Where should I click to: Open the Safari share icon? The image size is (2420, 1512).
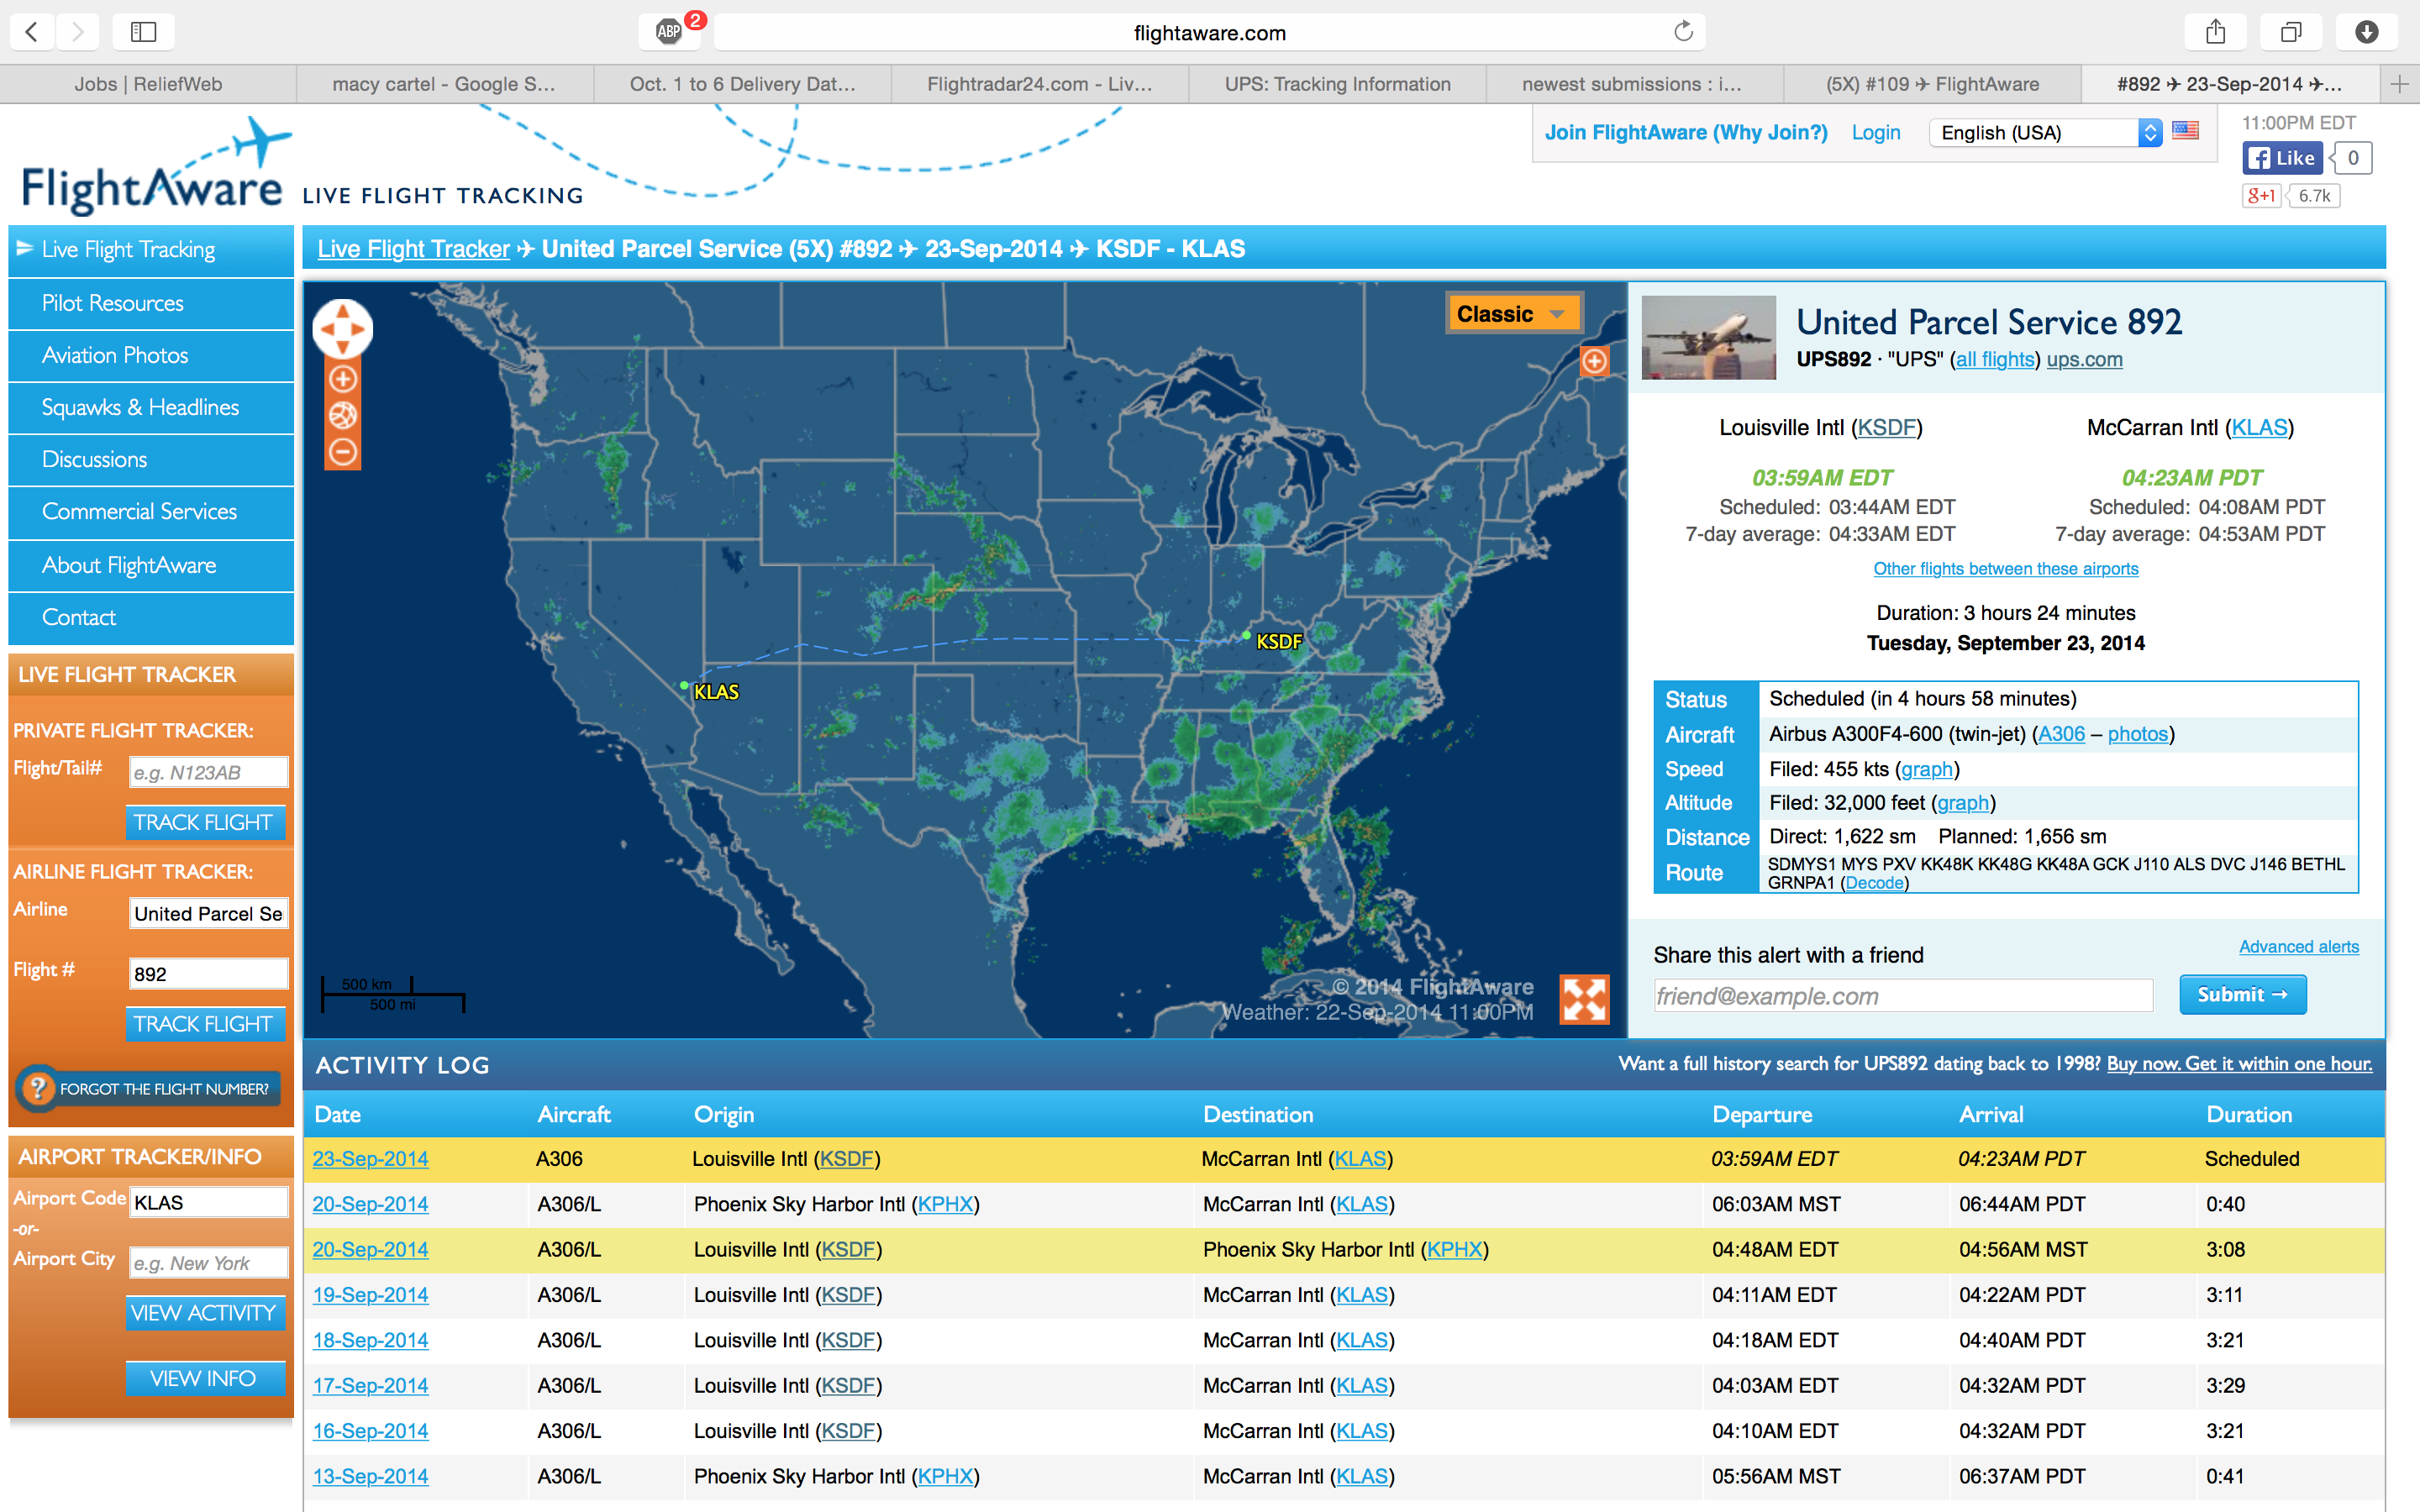click(2216, 32)
